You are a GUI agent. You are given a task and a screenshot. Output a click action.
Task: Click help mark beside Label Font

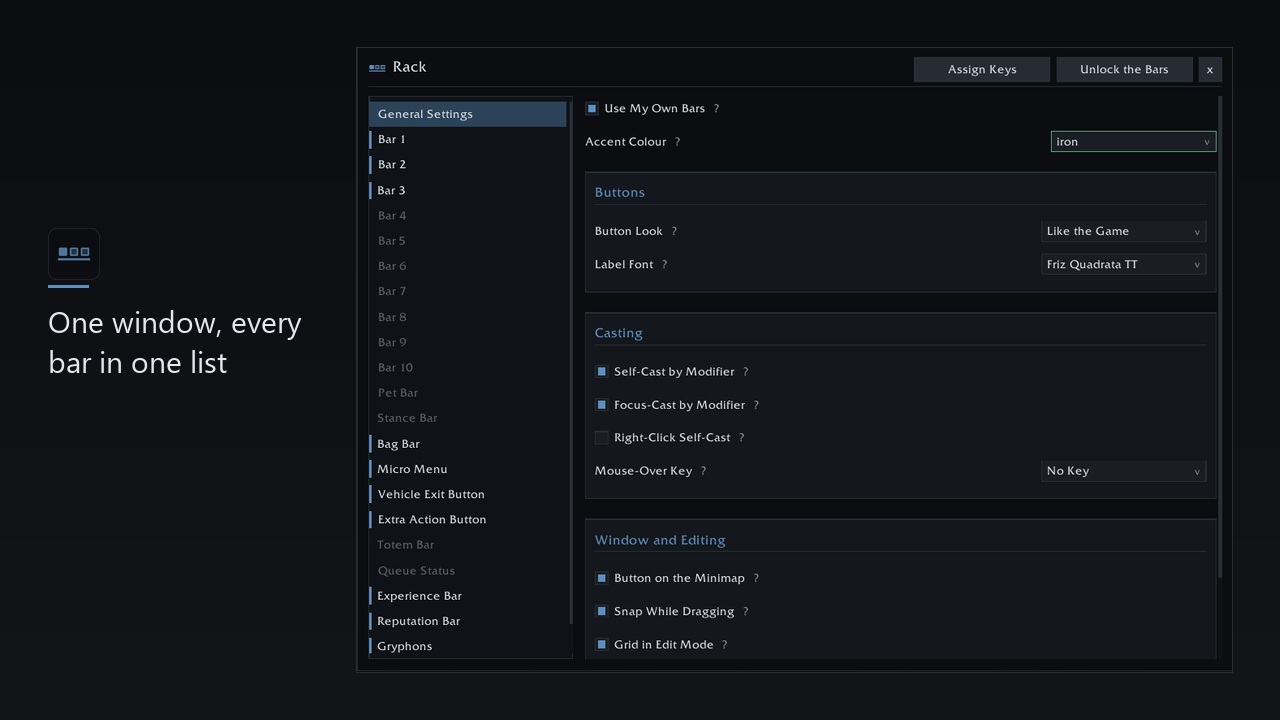[664, 265]
